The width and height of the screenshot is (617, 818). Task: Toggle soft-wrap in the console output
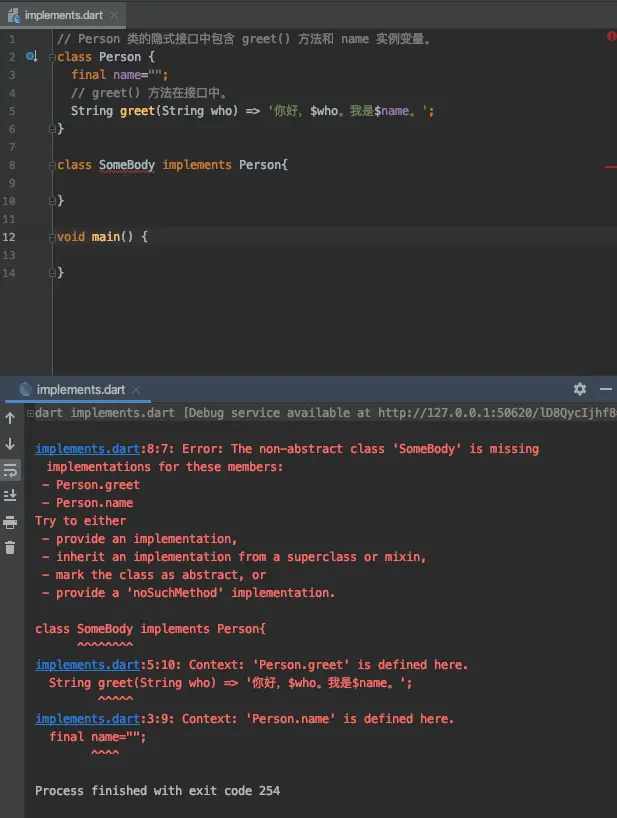tap(10, 470)
